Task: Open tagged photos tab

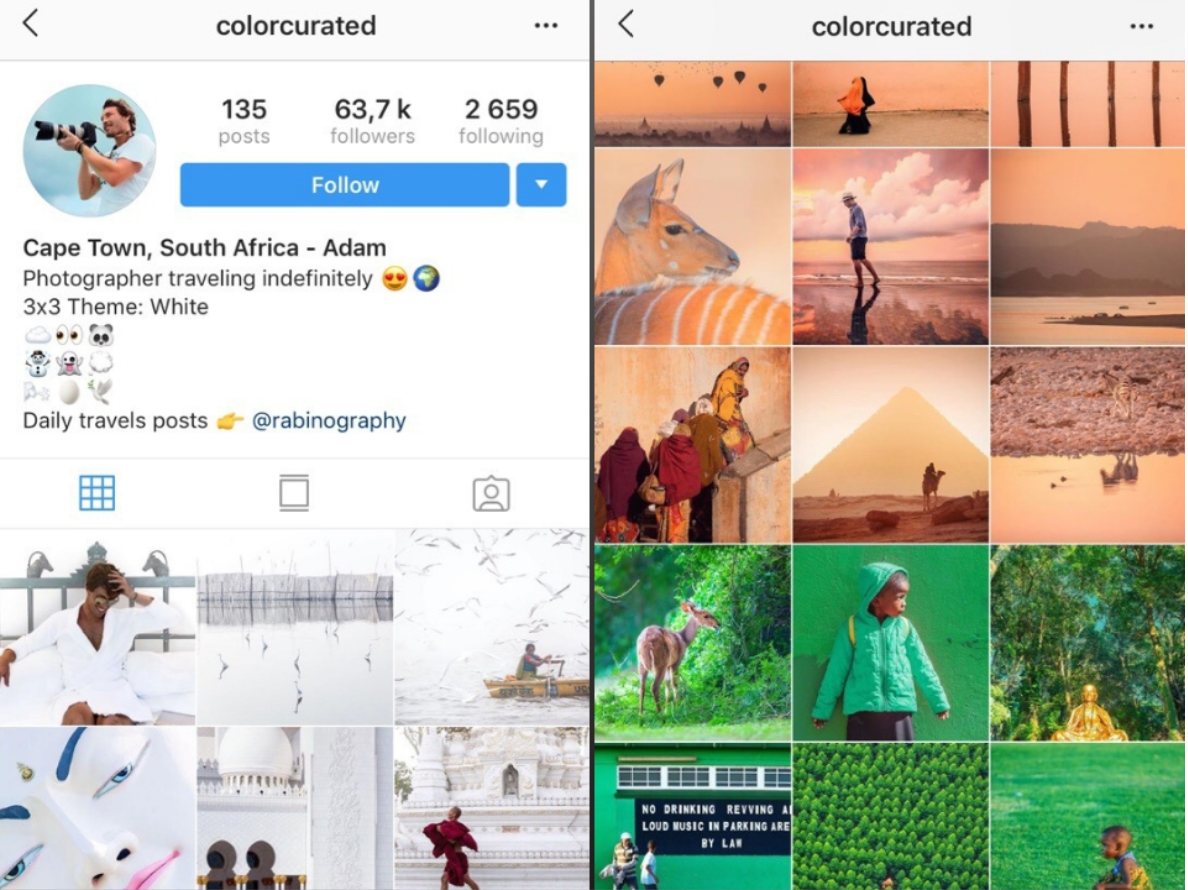Action: (491, 493)
